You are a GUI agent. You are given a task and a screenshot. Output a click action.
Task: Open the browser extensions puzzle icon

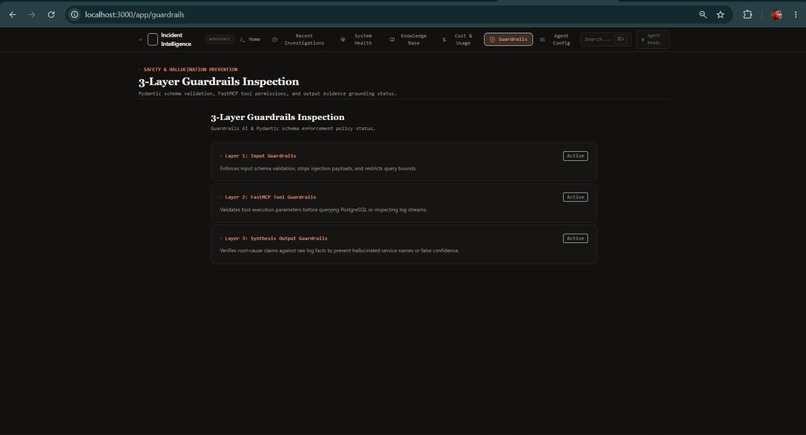coord(747,14)
